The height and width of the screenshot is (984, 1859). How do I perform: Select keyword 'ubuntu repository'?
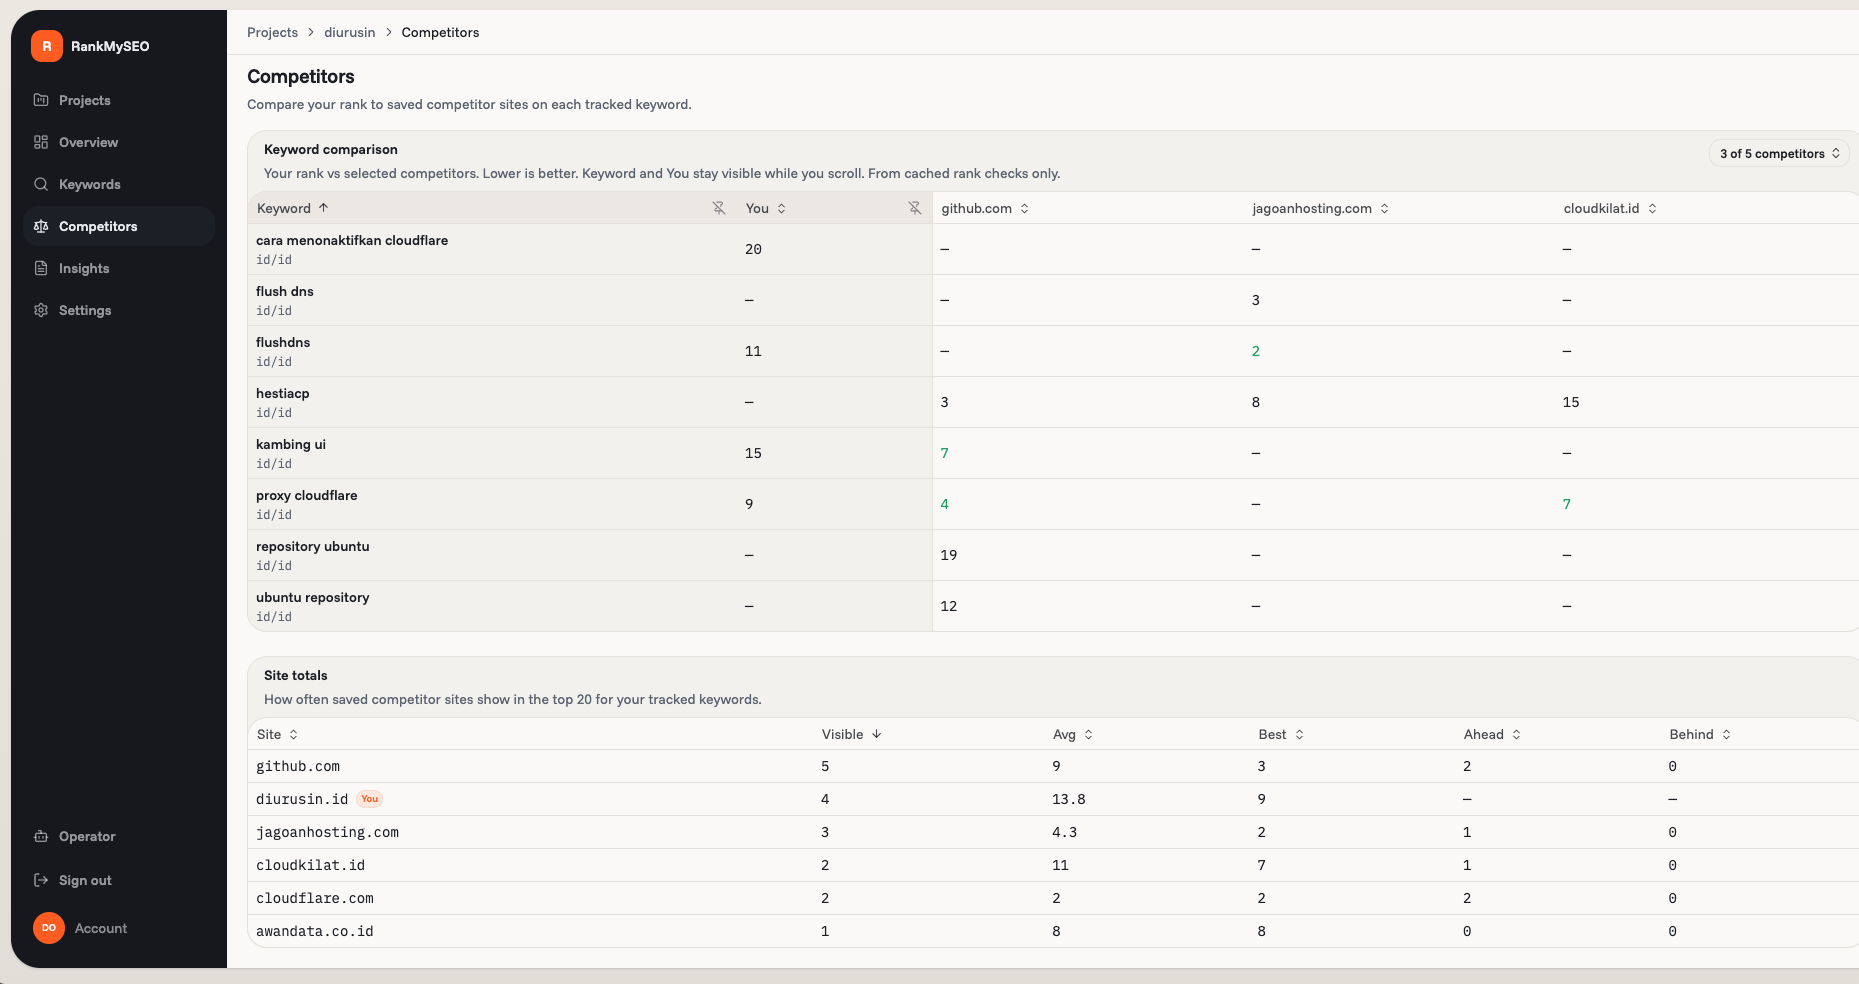313,597
